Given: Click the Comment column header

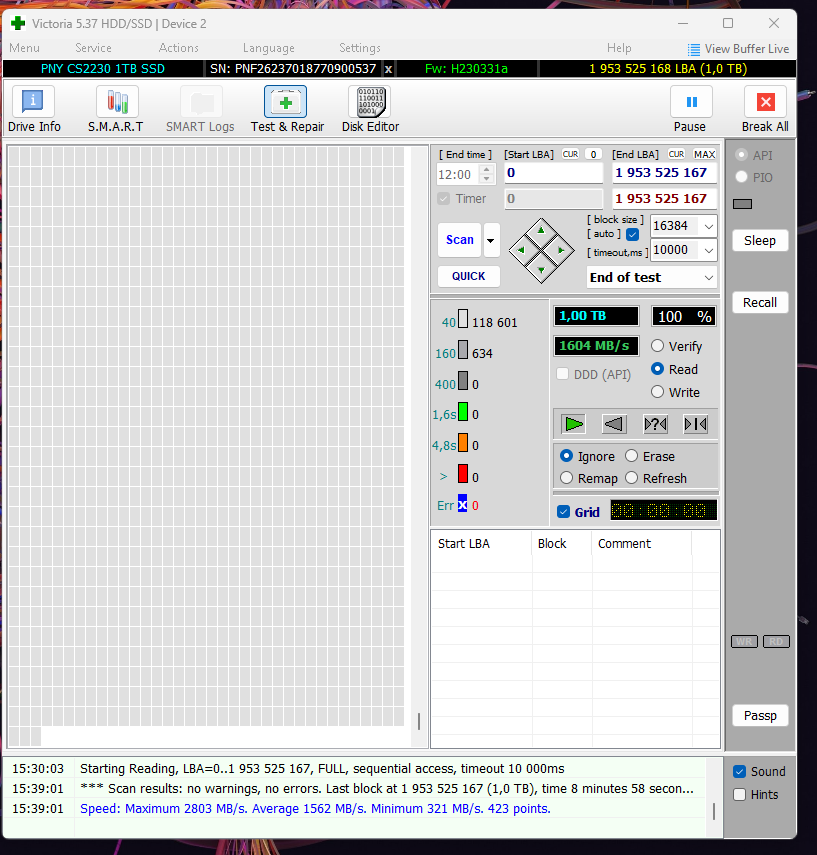Looking at the screenshot, I should (641, 544).
